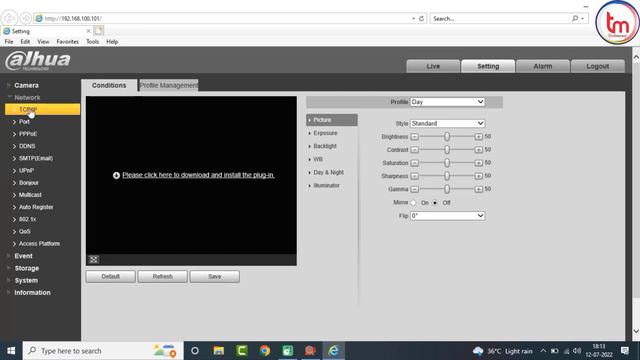Open the Illuminator settings section
The height and width of the screenshot is (360, 640).
(327, 185)
